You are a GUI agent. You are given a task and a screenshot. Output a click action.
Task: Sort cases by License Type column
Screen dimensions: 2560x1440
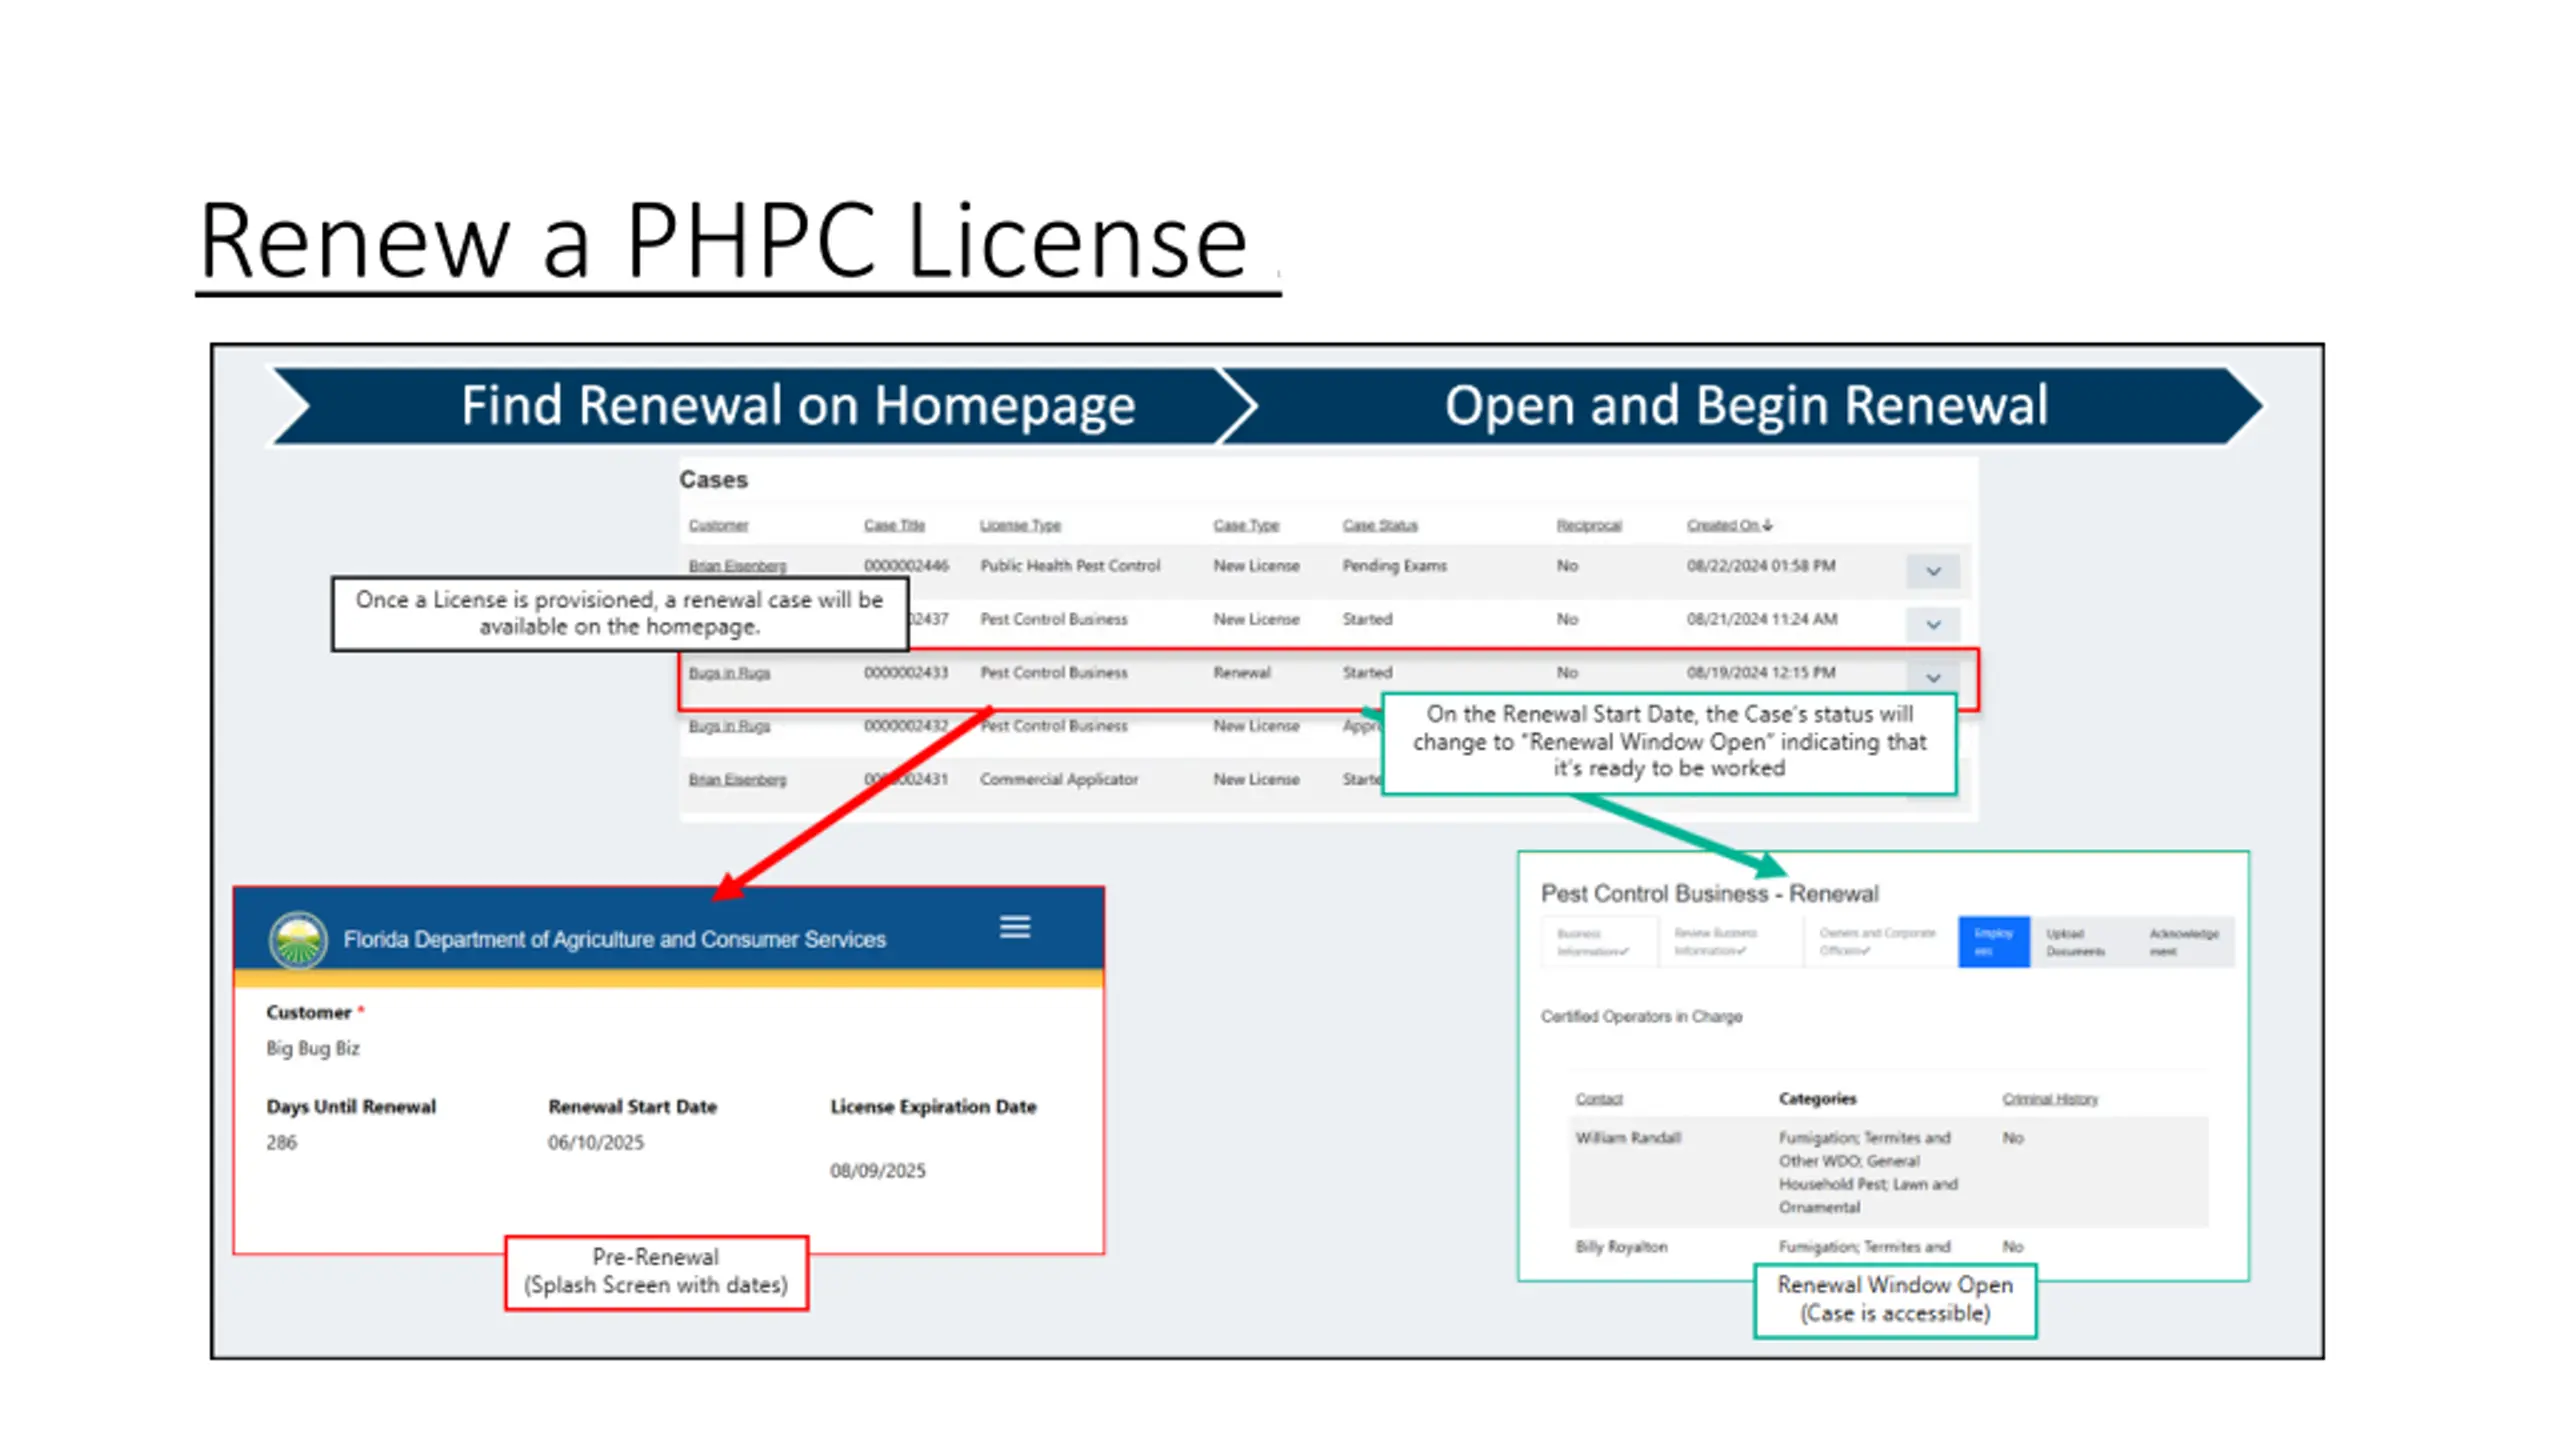pos(1019,525)
